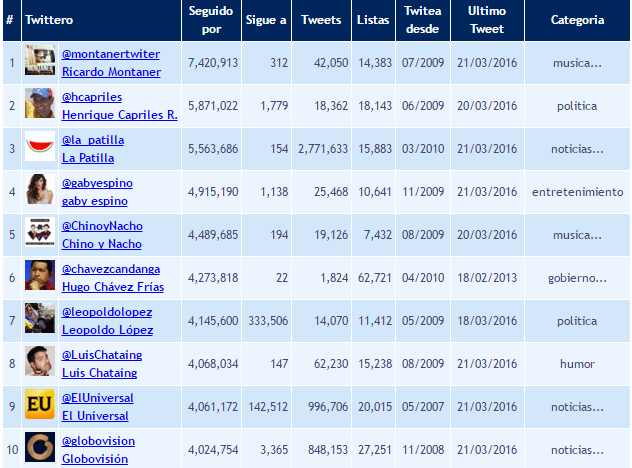Click the Tweets column header
Image resolution: width=632 pixels, height=468 pixels.
(321, 20)
